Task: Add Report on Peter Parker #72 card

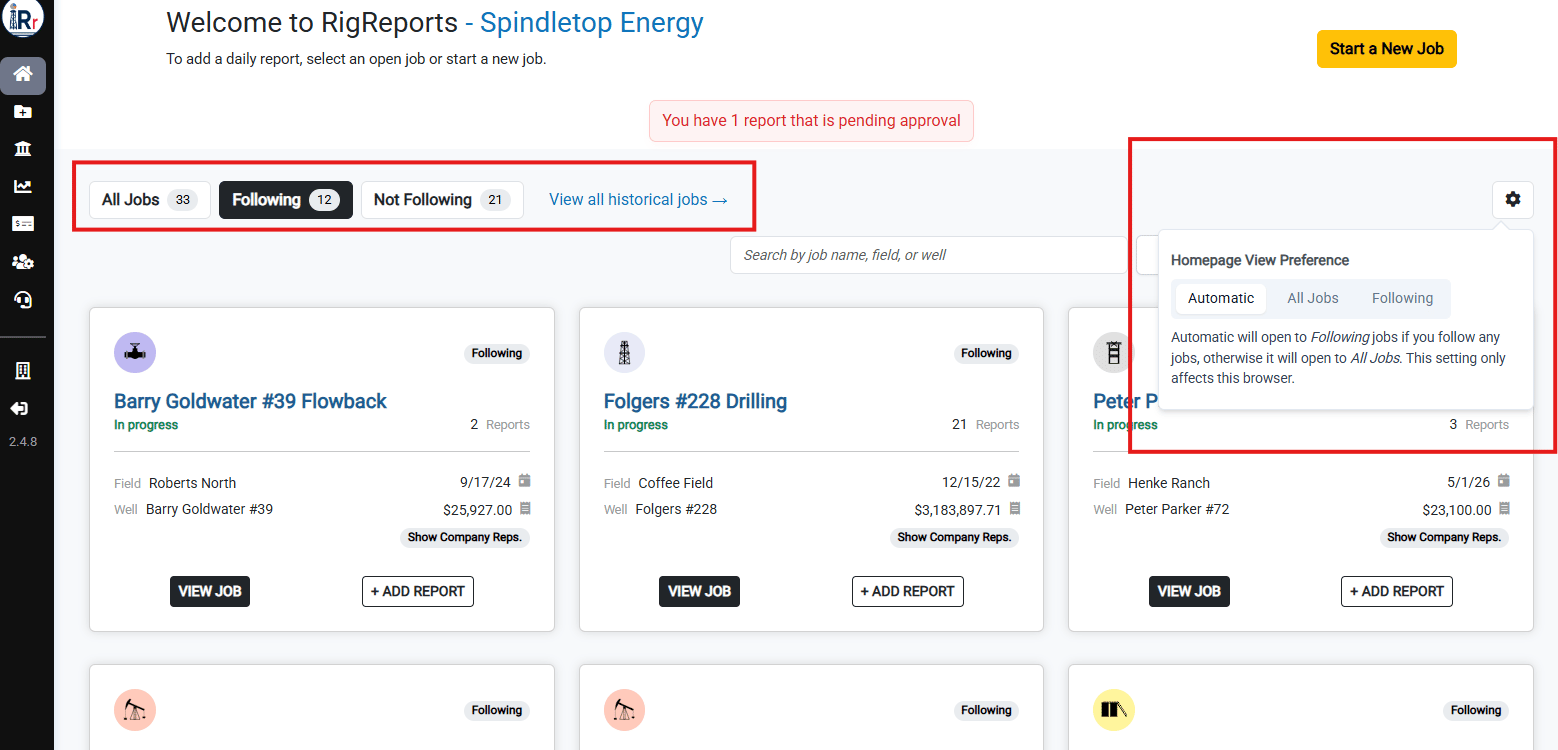Action: pos(1396,591)
